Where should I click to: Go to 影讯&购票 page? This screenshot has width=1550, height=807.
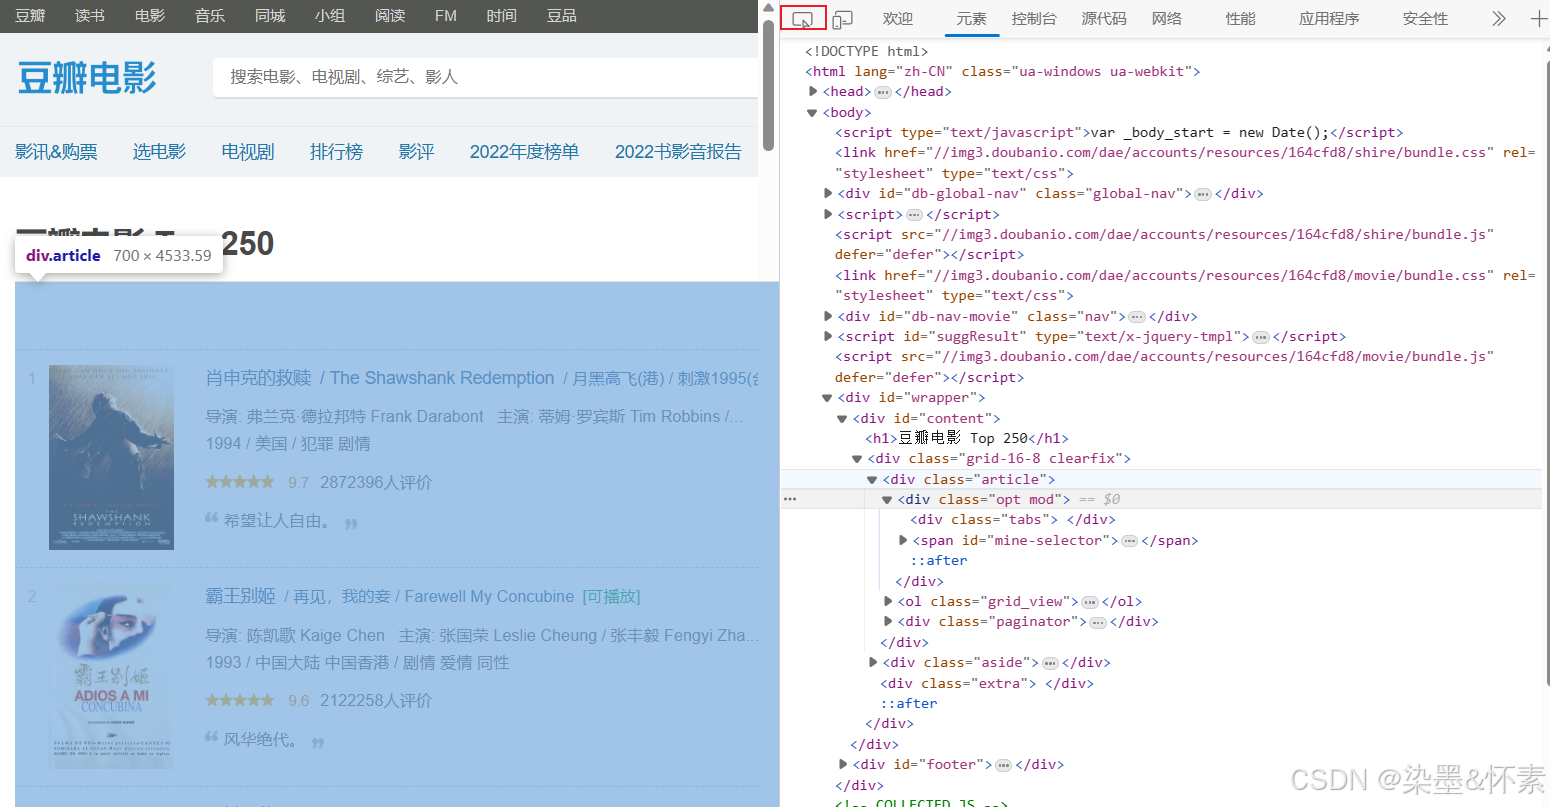tap(56, 152)
